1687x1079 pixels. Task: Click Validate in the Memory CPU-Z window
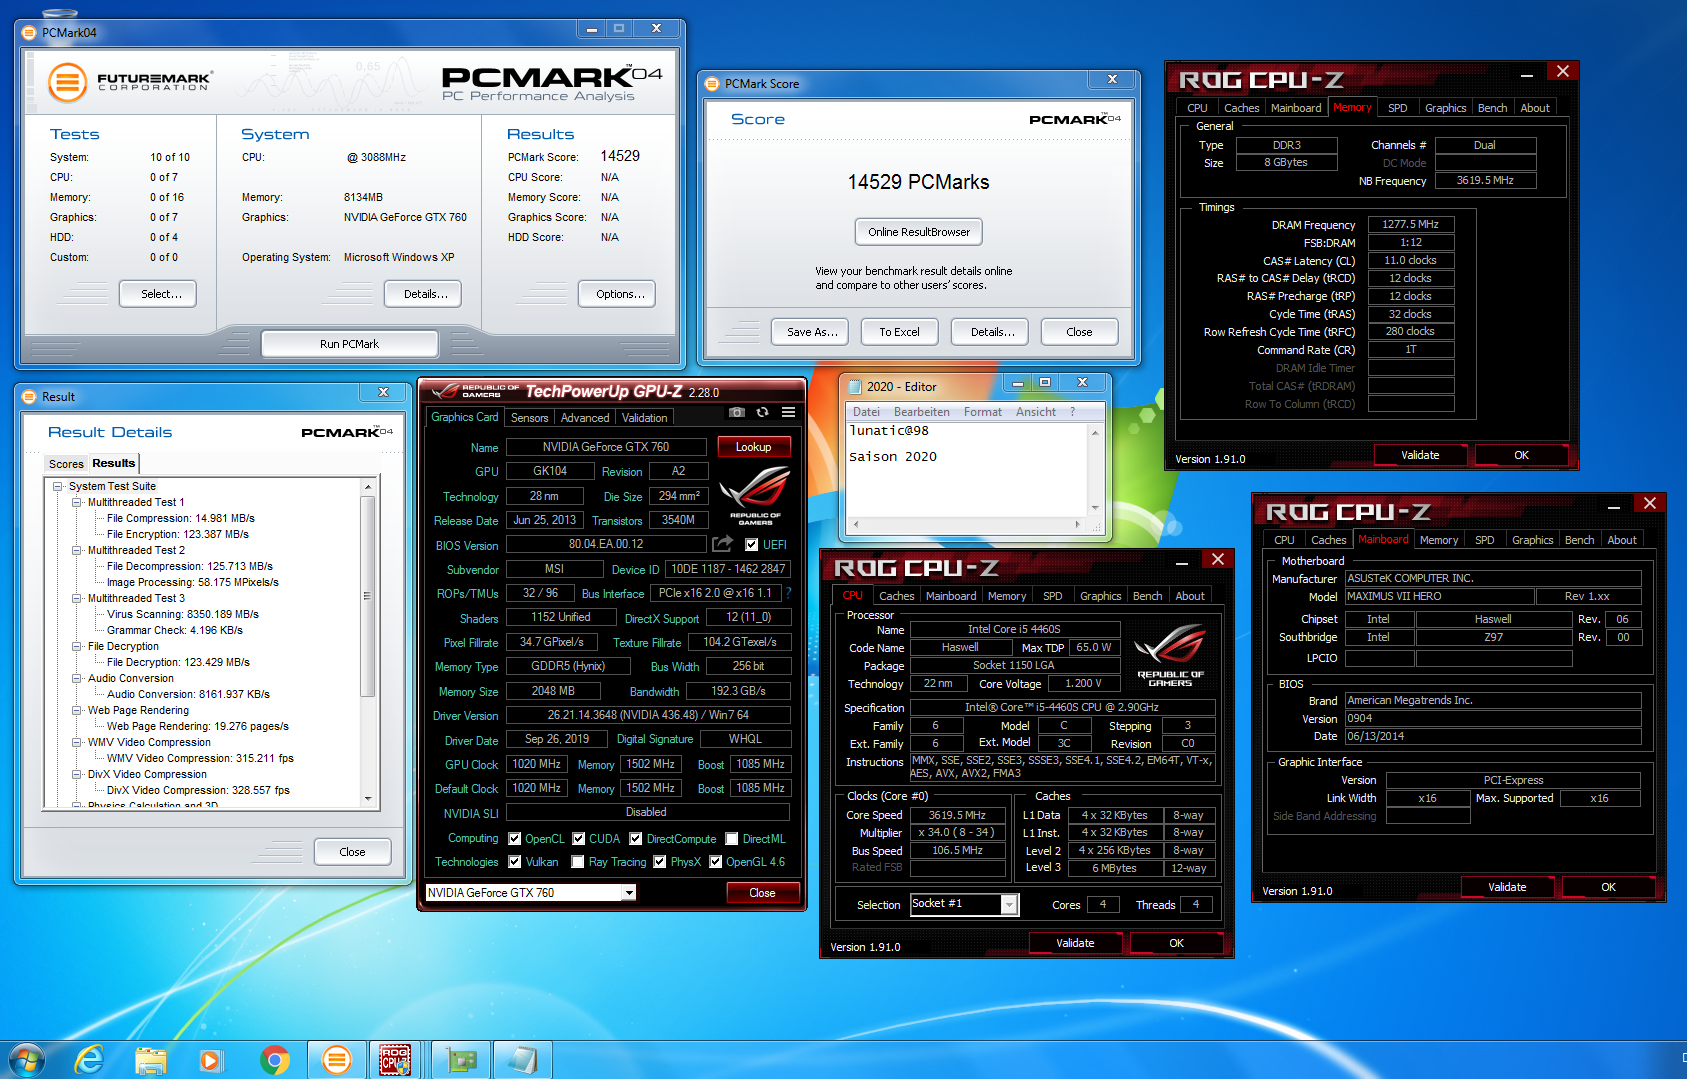tap(1420, 455)
